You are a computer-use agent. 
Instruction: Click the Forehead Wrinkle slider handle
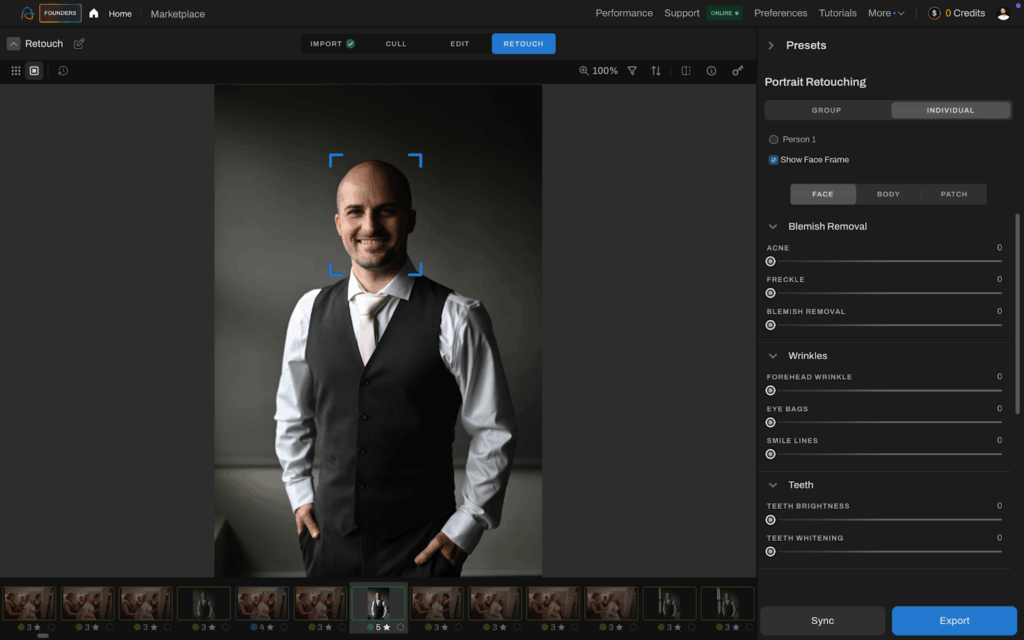tap(771, 391)
